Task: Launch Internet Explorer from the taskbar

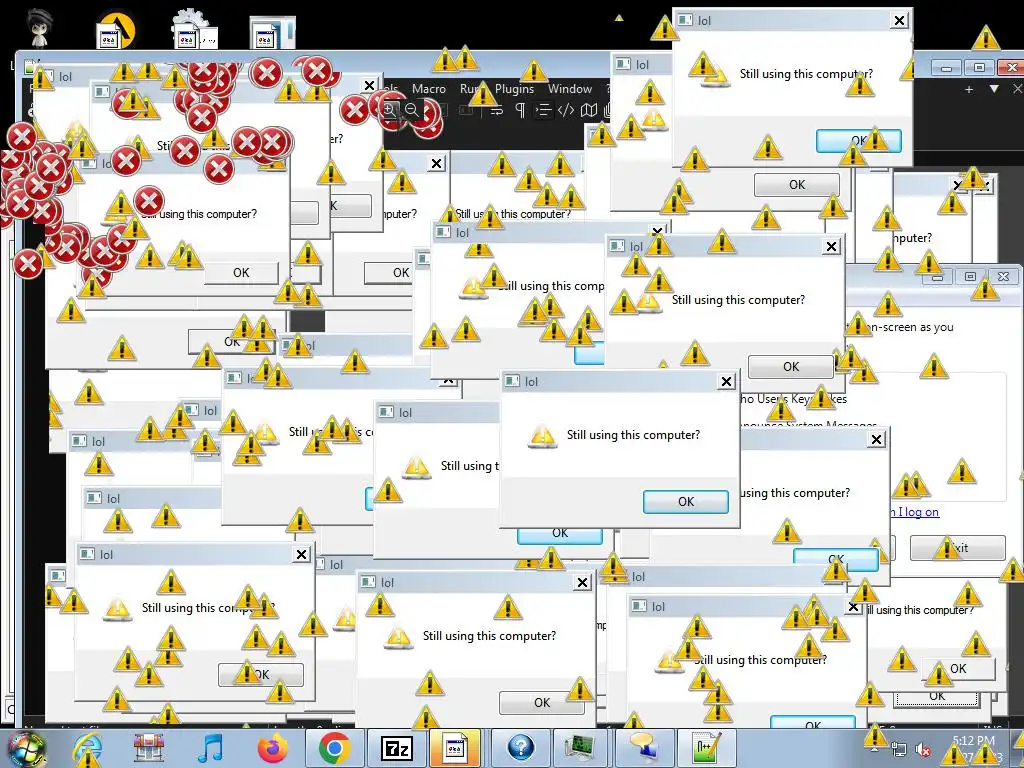Action: (88, 748)
